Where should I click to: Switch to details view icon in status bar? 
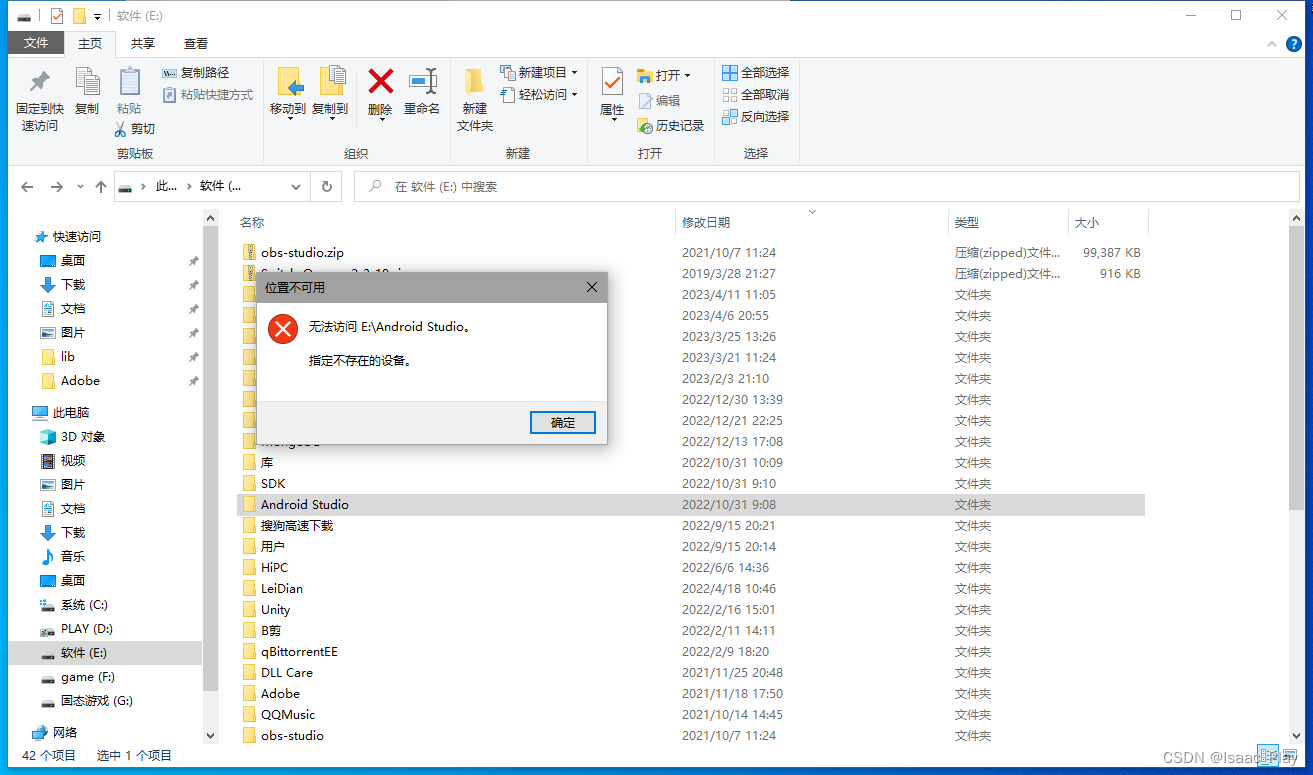[1268, 755]
